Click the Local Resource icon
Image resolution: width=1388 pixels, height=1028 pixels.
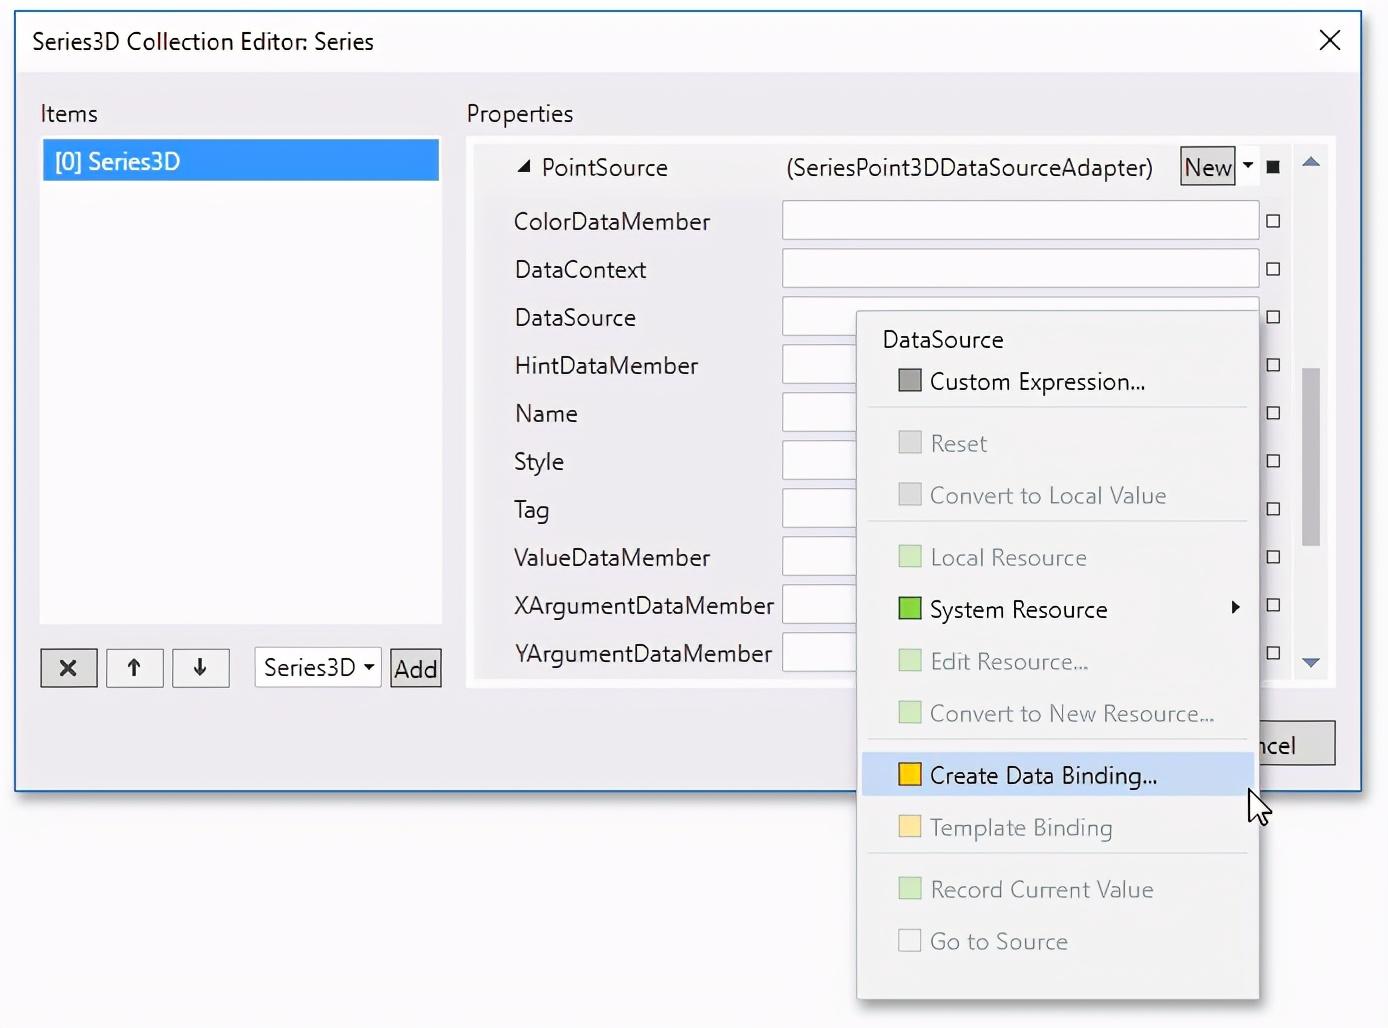(x=910, y=557)
